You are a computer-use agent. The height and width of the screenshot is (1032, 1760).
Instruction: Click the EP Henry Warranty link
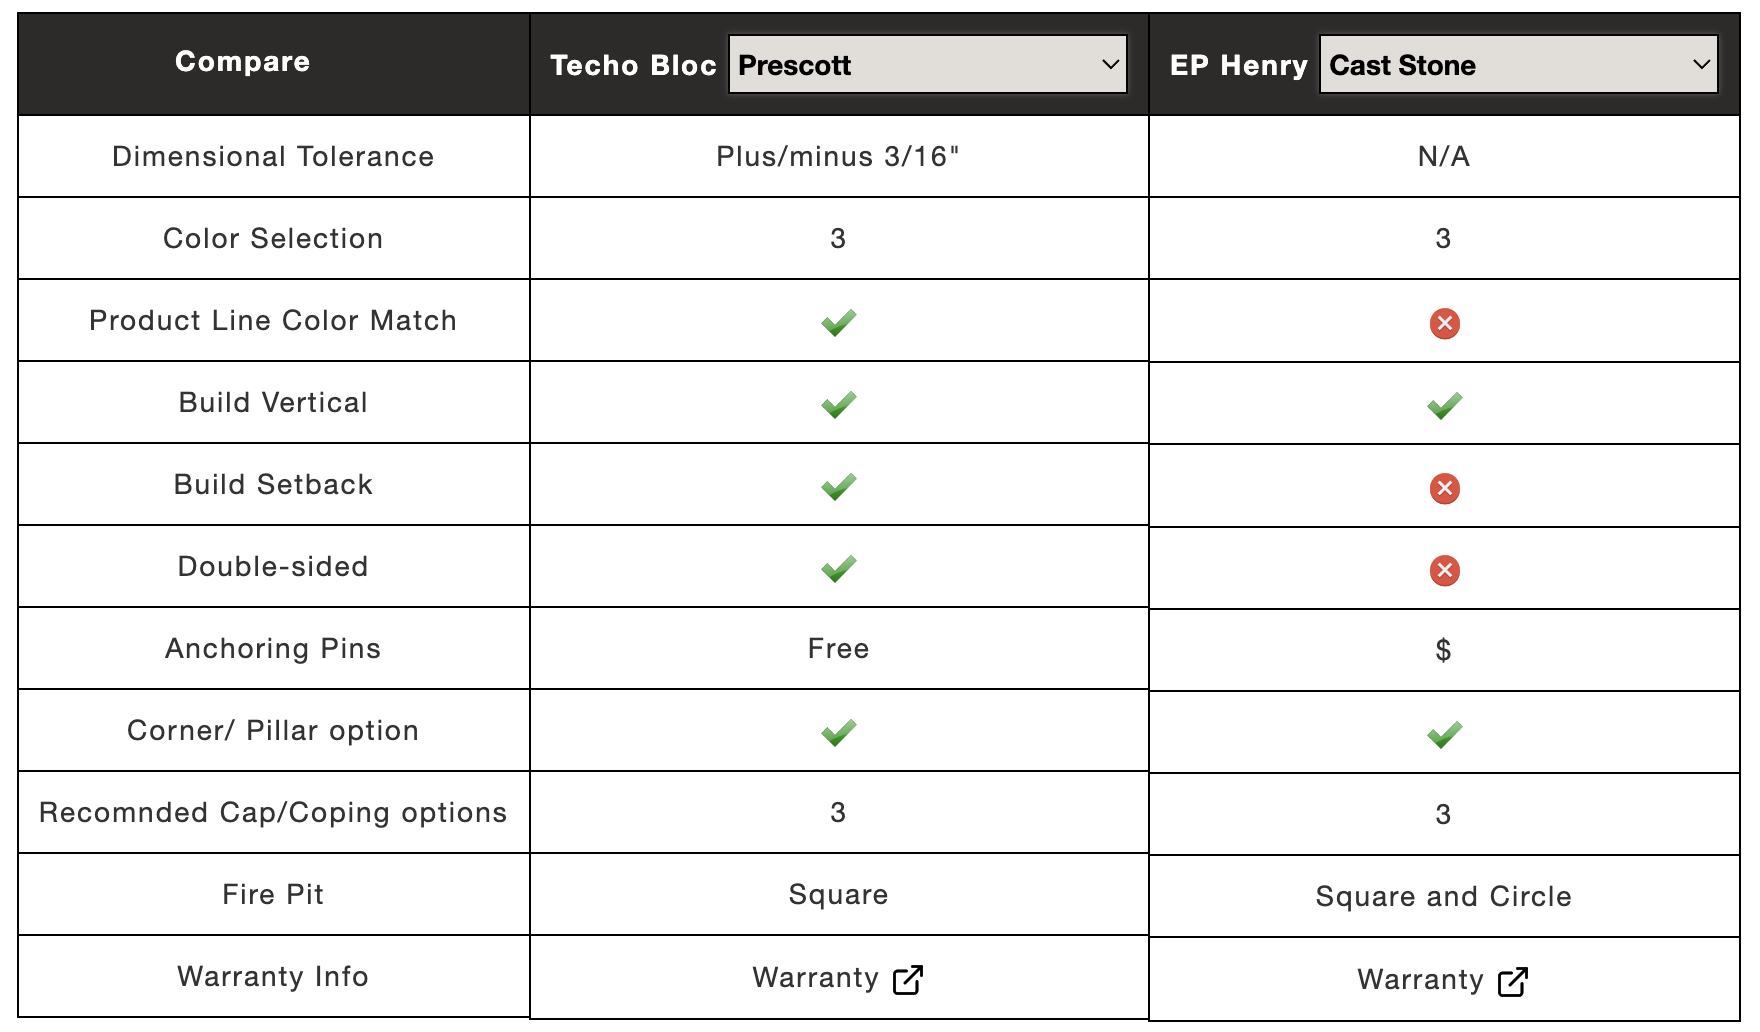1442,980
